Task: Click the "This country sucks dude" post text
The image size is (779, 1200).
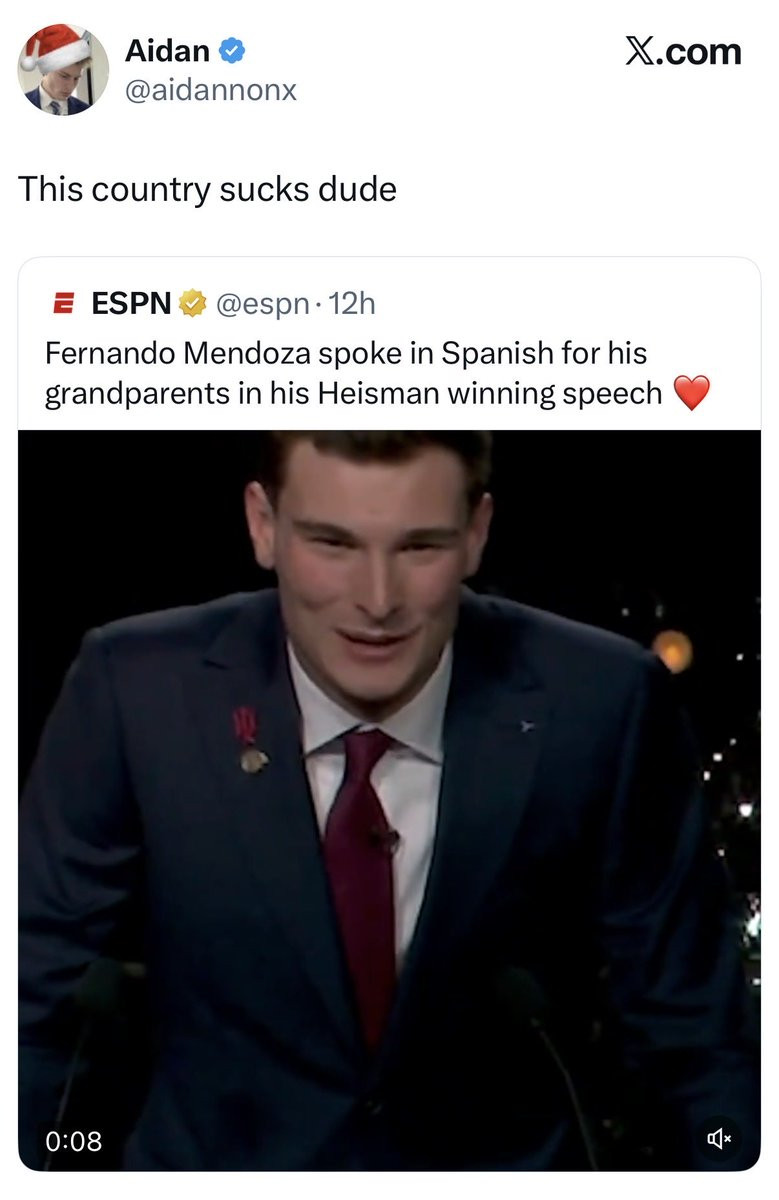Action: (207, 188)
